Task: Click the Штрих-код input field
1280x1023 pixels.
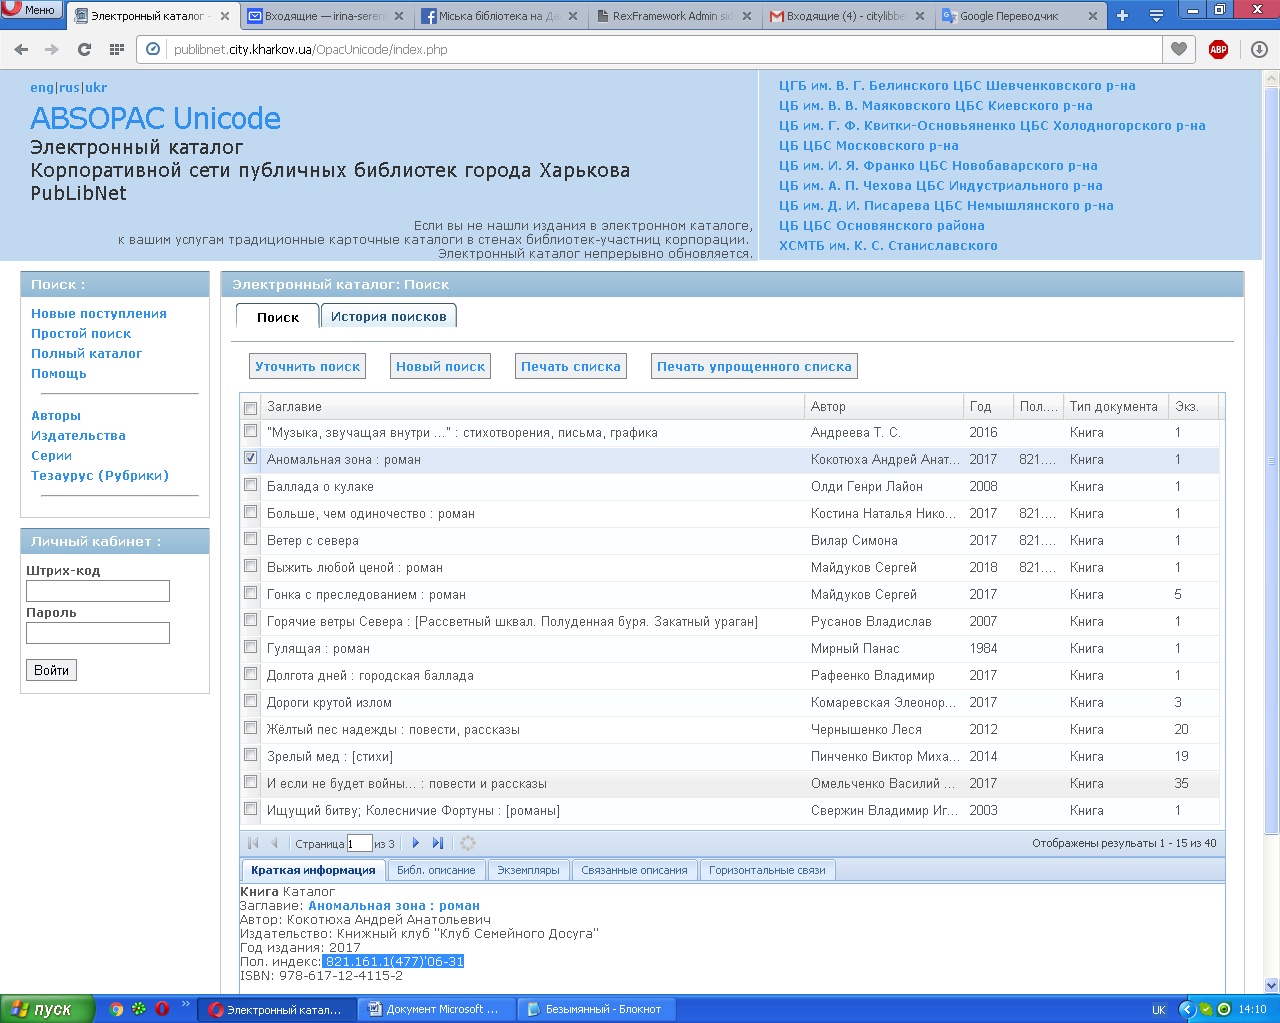Action: click(x=98, y=591)
